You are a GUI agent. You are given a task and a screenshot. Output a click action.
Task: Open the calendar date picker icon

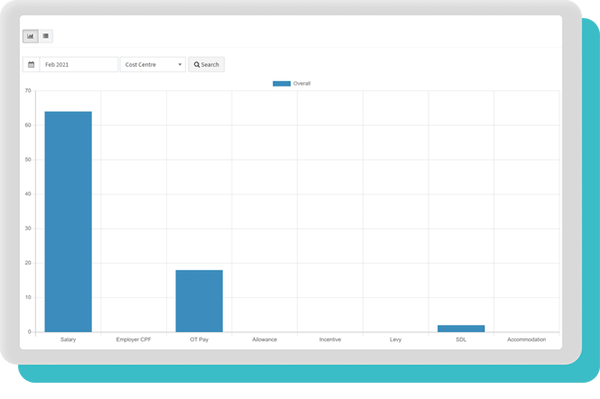31,65
